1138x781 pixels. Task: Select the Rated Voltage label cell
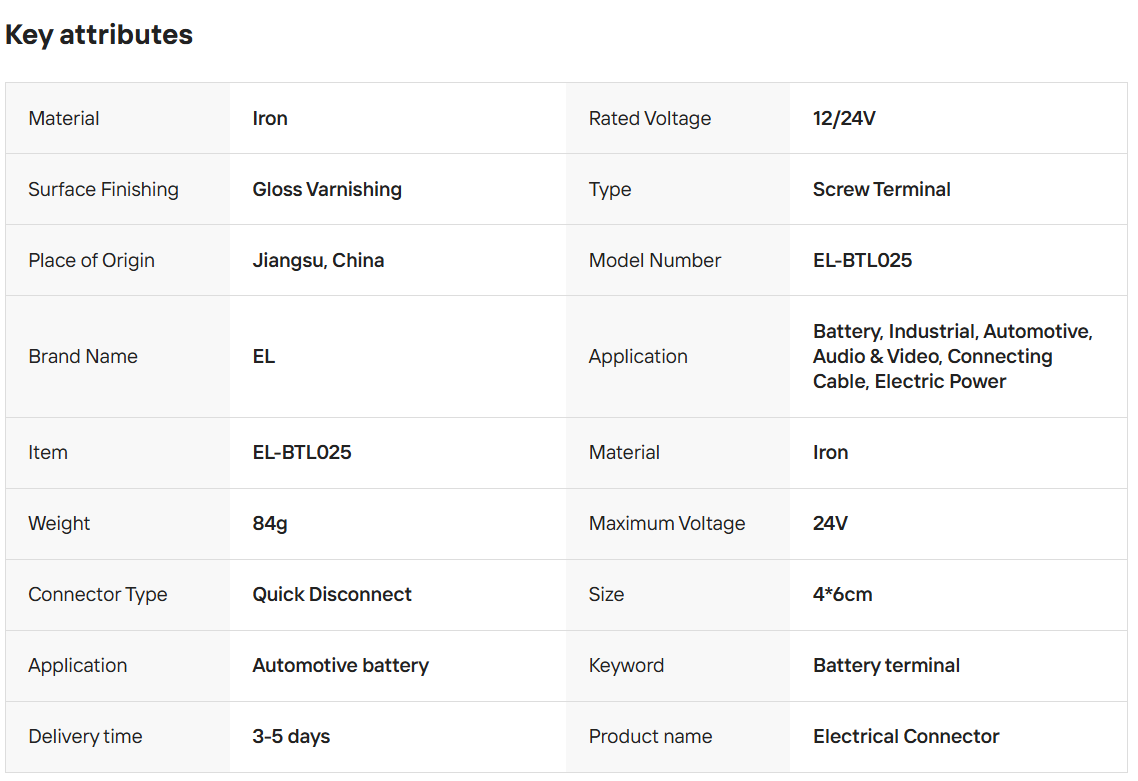coord(650,119)
